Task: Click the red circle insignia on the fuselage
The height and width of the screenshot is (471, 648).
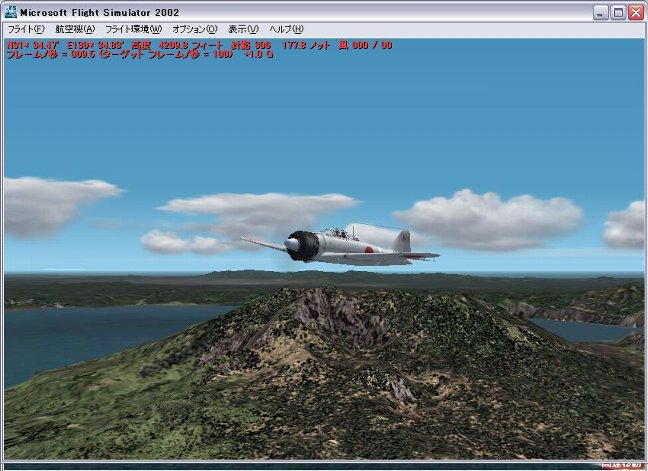Action: coord(370,250)
